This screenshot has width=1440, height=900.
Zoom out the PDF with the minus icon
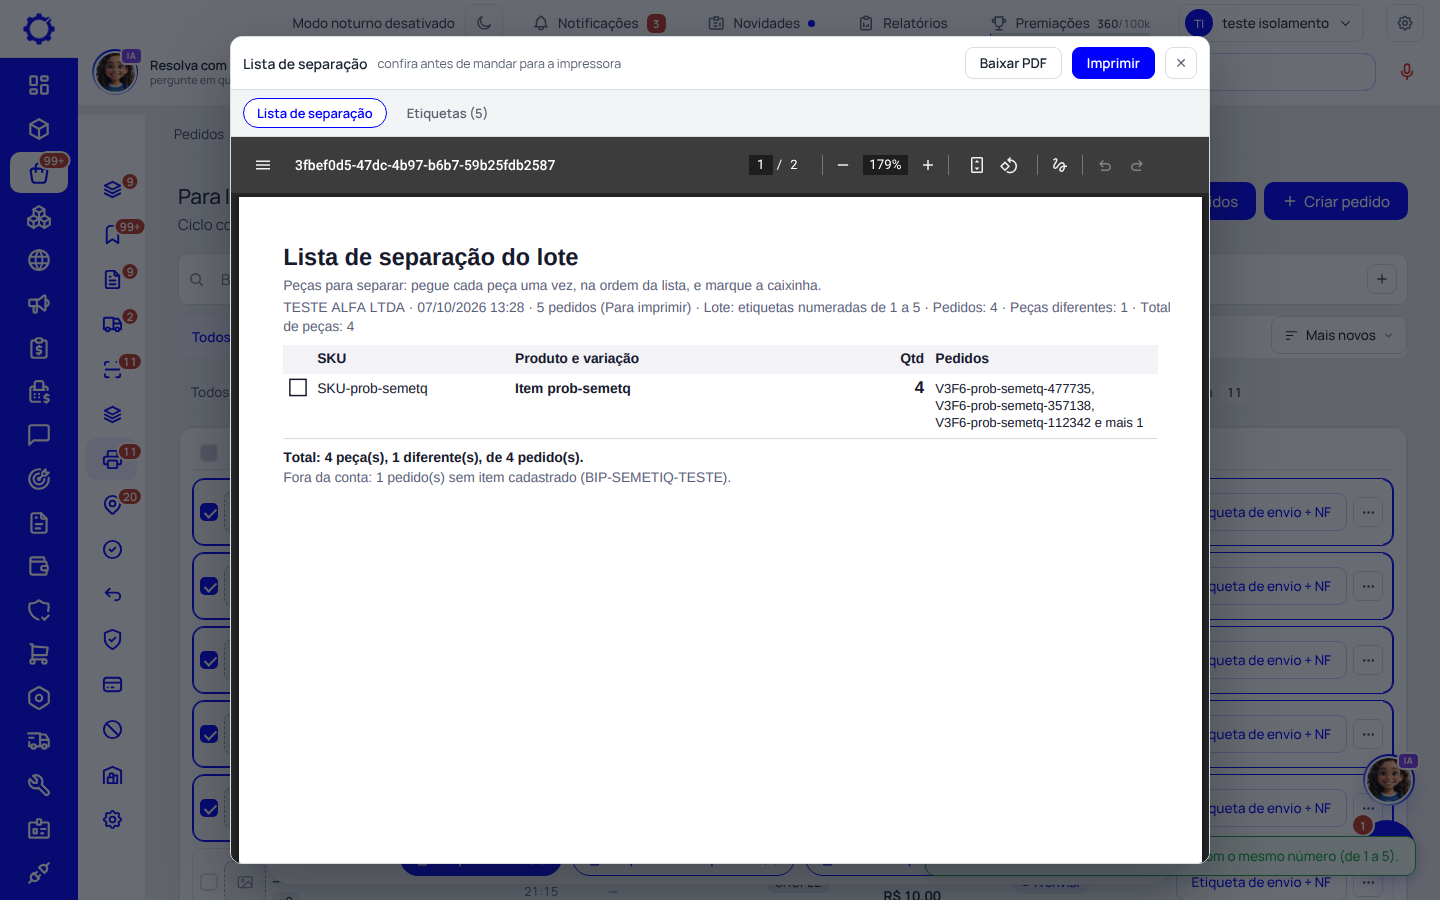pyautogui.click(x=843, y=165)
